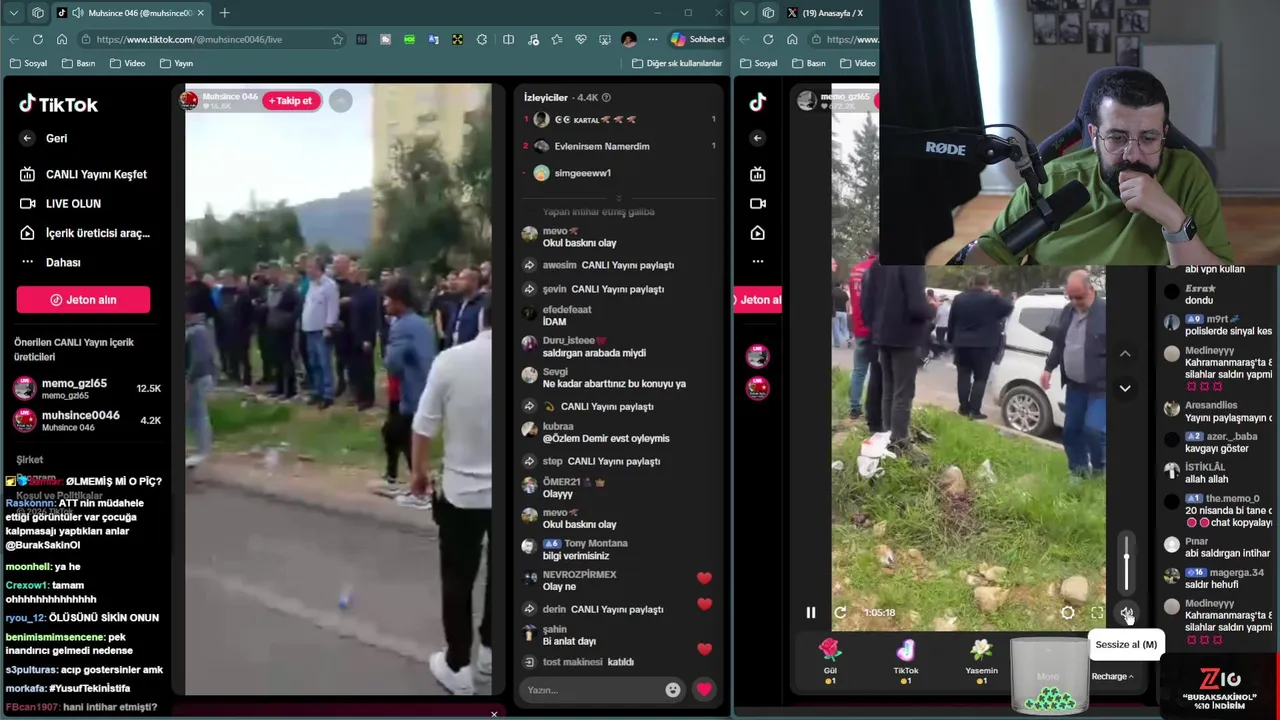
Task: Open tab list dropdown in right browser
Action: click(x=743, y=13)
